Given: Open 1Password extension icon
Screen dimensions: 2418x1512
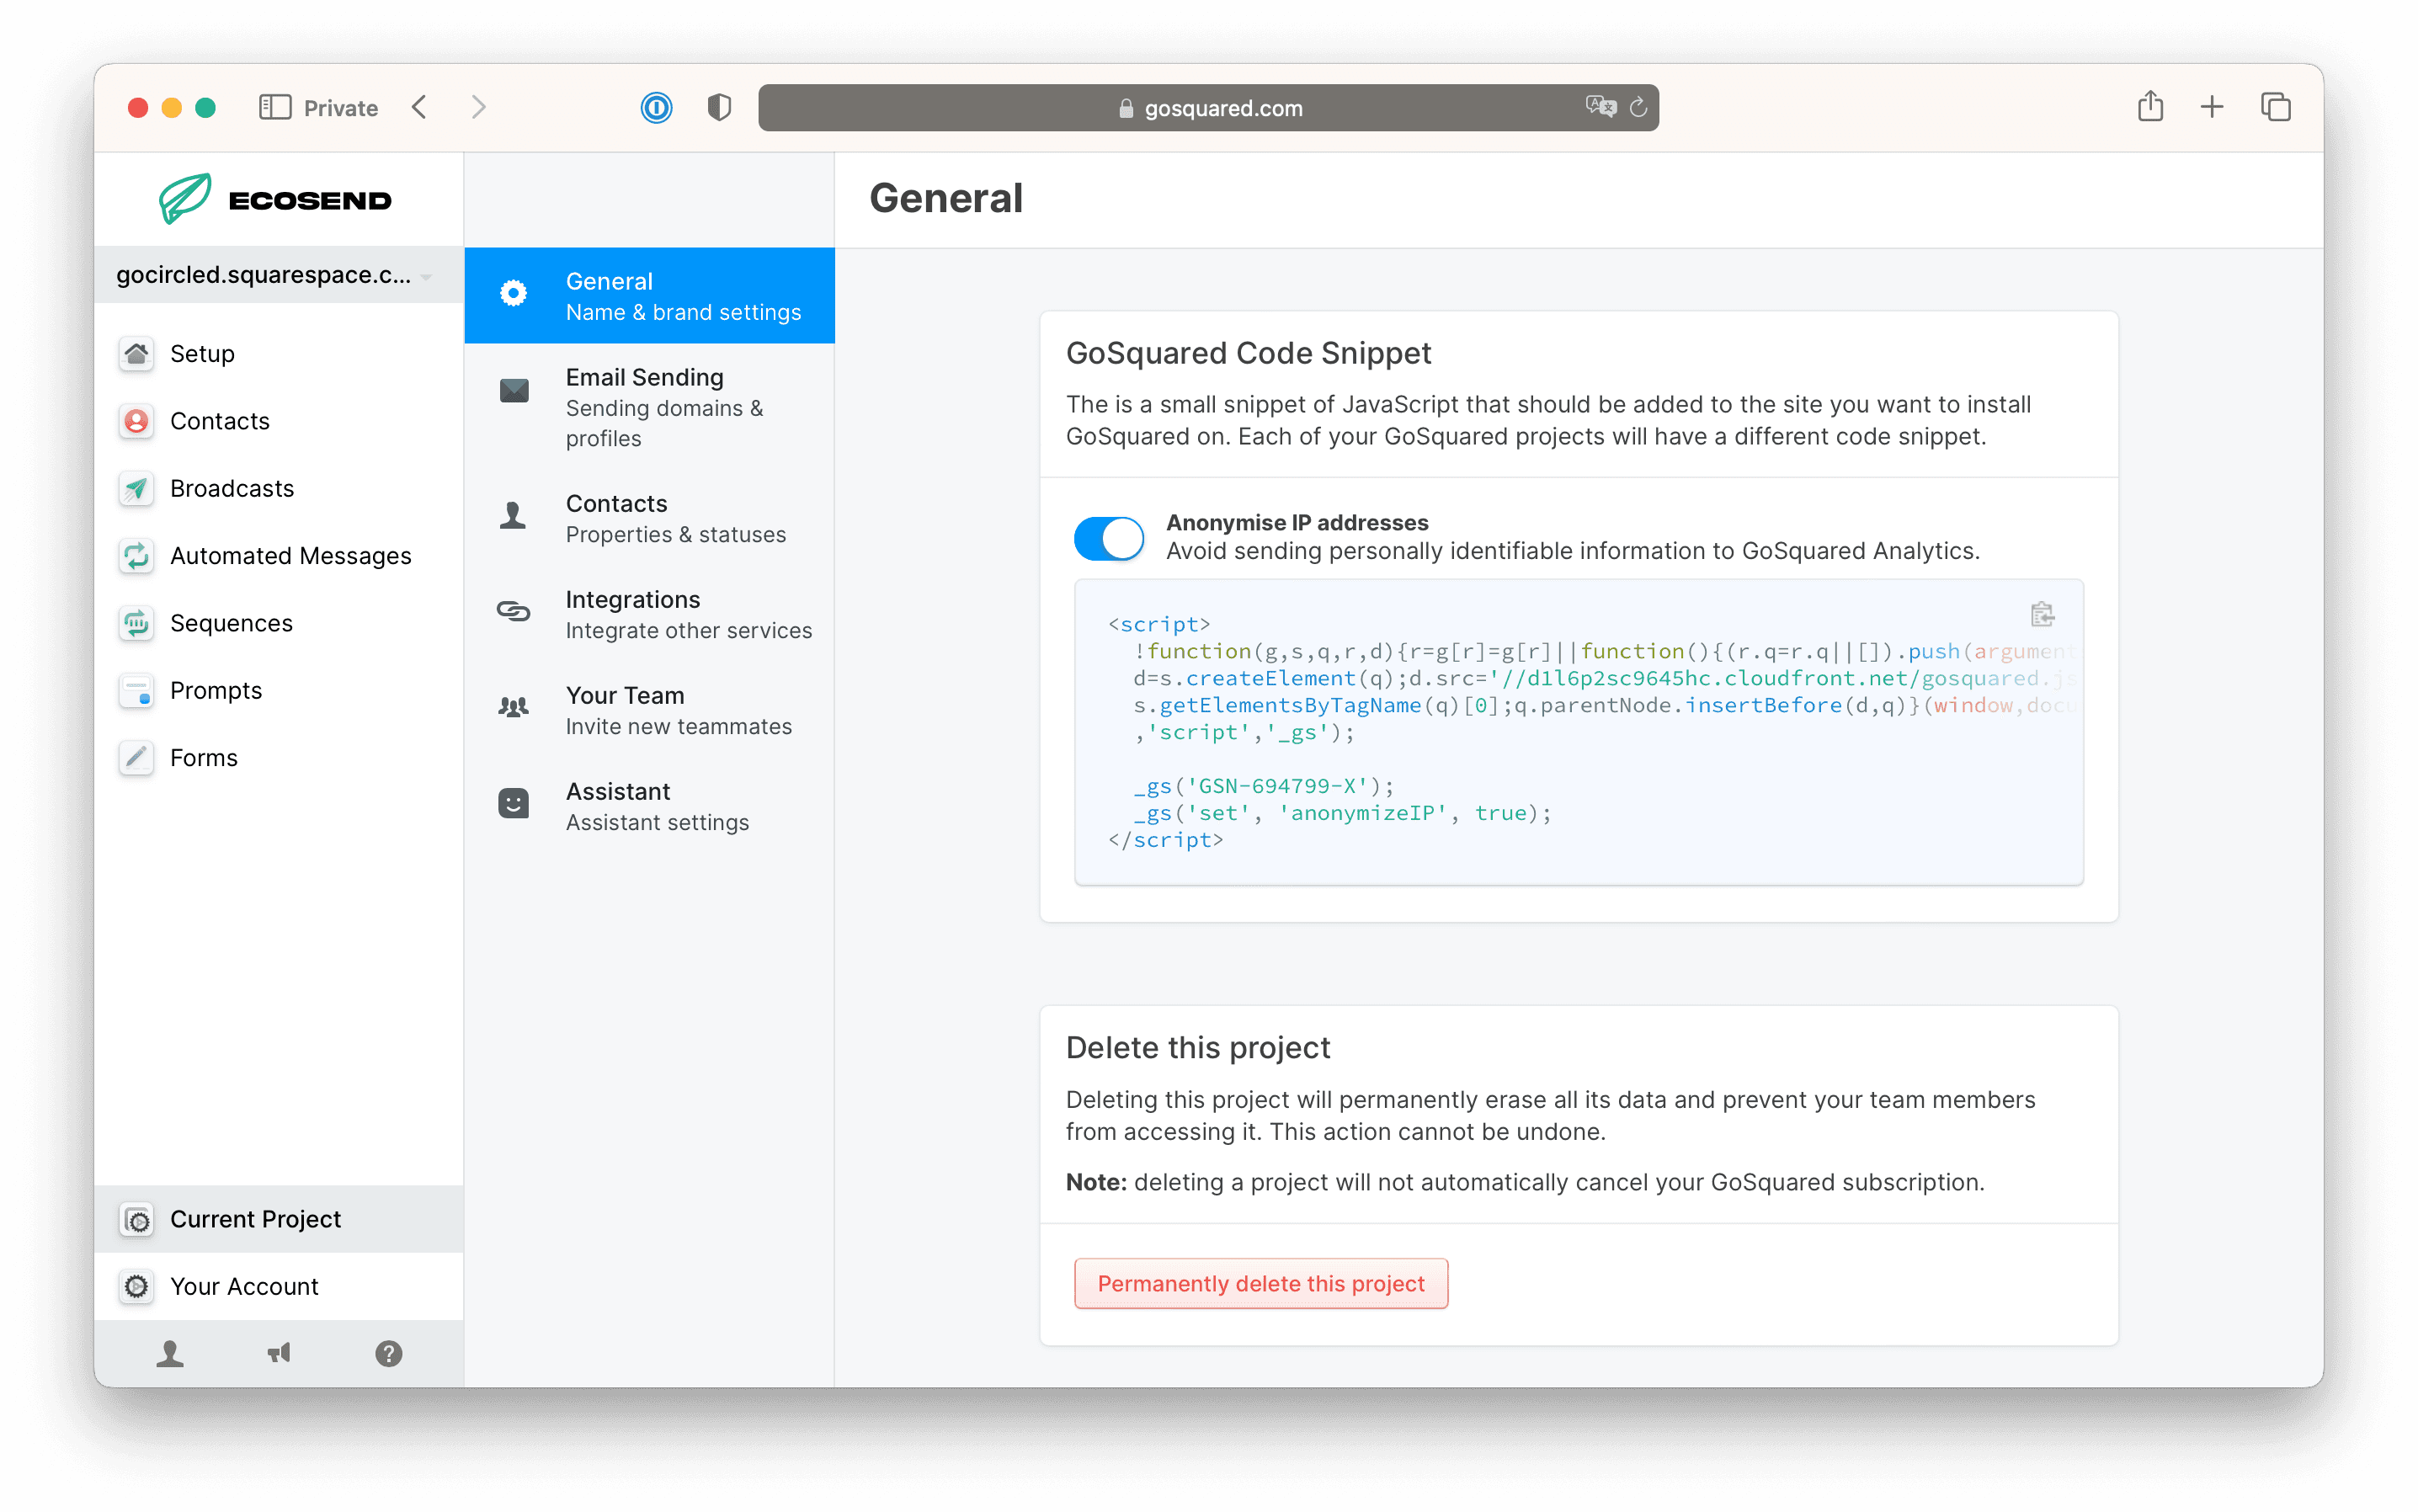Looking at the screenshot, I should 656,107.
